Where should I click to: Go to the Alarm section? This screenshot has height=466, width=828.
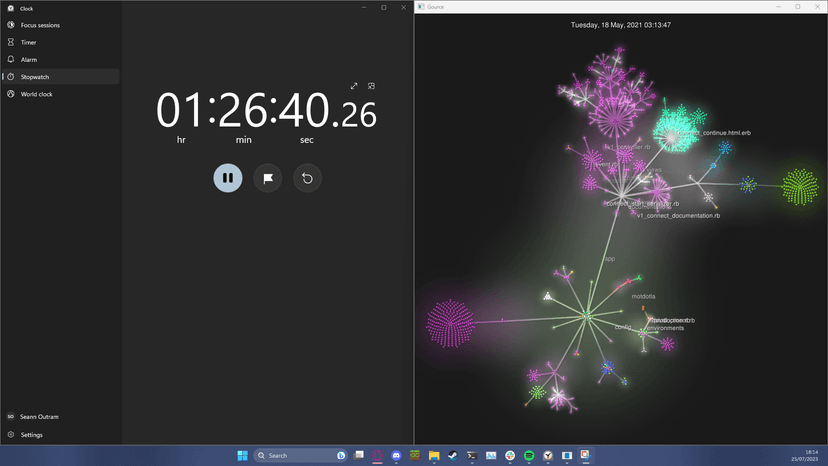(x=29, y=59)
